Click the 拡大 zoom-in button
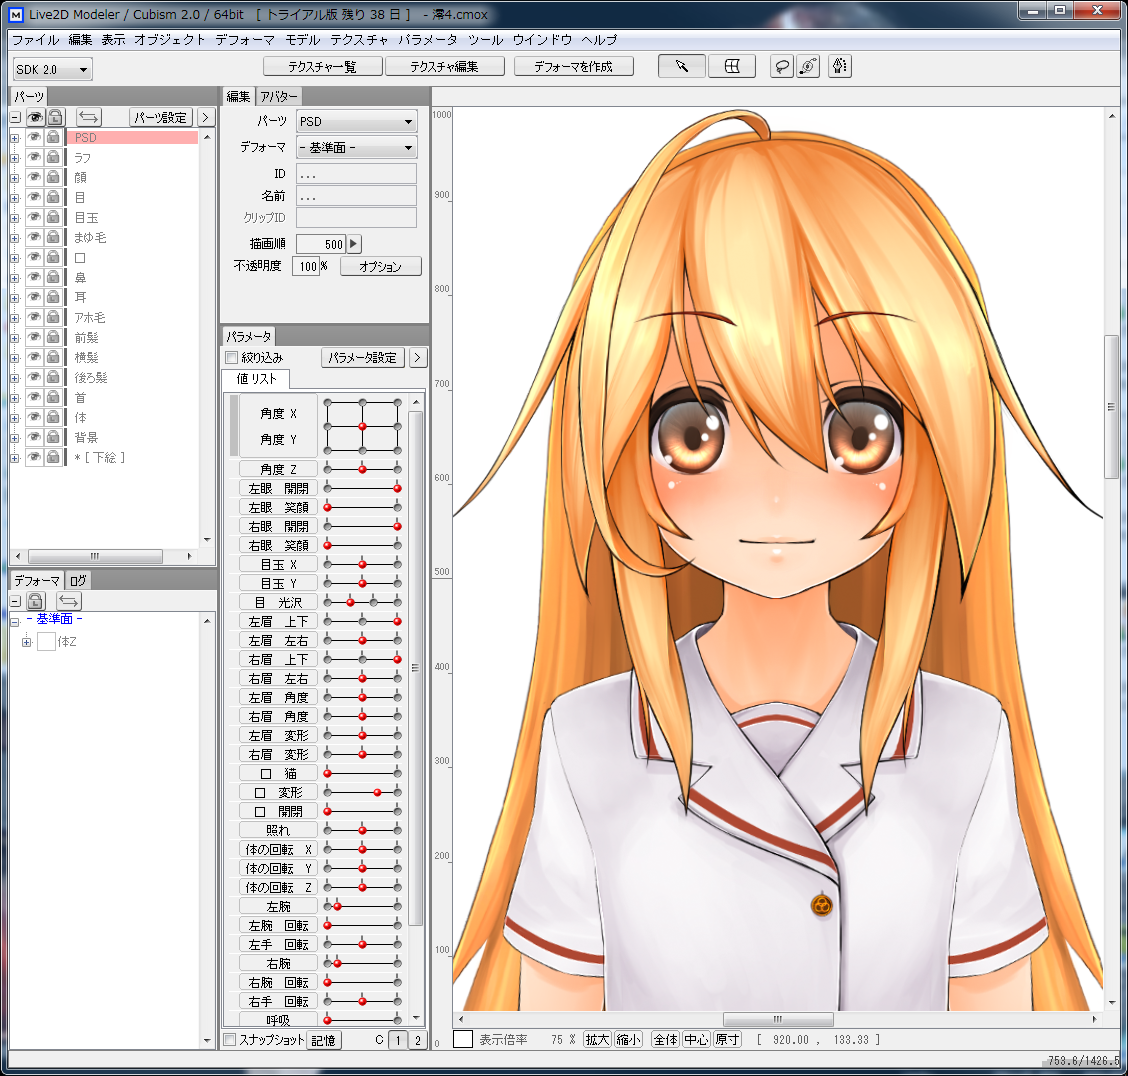The width and height of the screenshot is (1128, 1076). (597, 1039)
